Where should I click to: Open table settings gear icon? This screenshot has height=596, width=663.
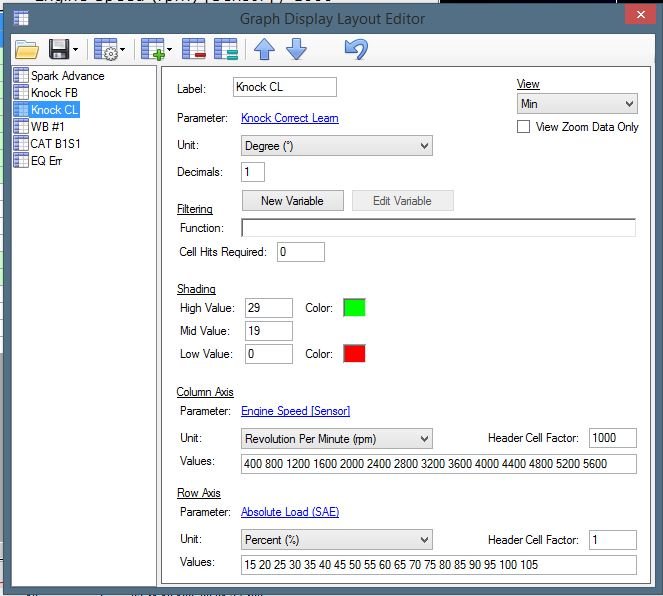point(105,49)
